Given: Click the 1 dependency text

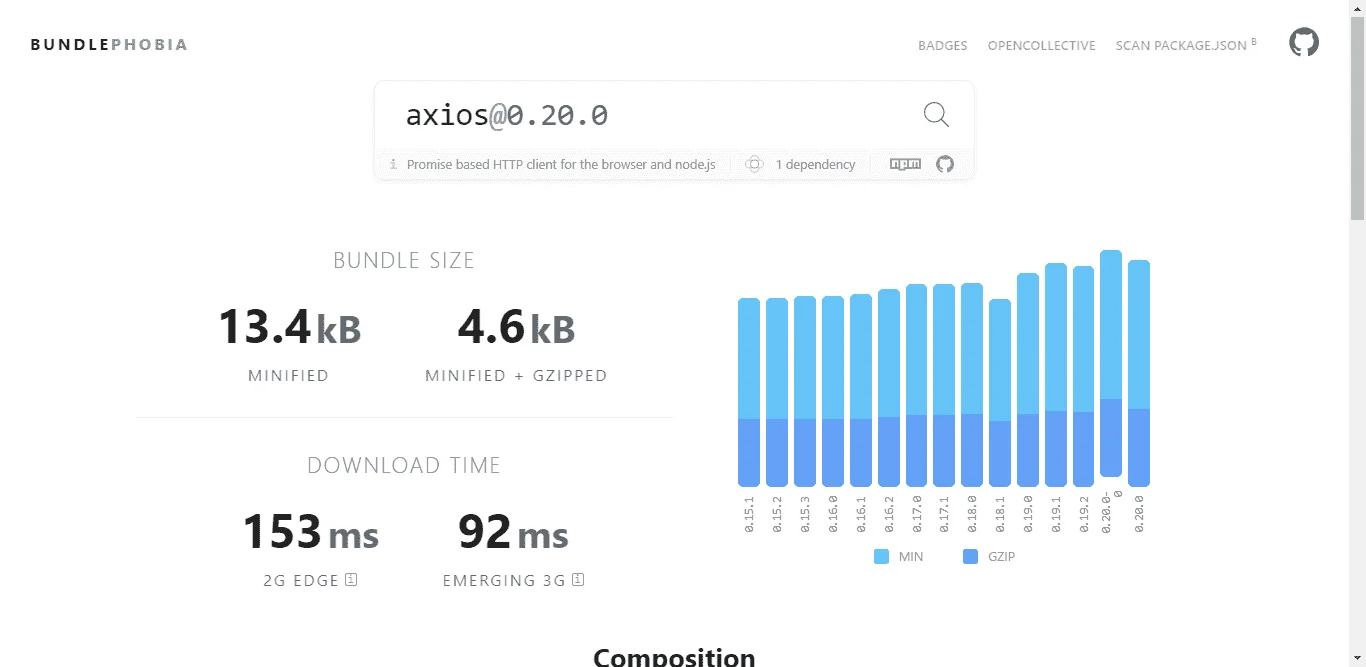Looking at the screenshot, I should coord(816,164).
